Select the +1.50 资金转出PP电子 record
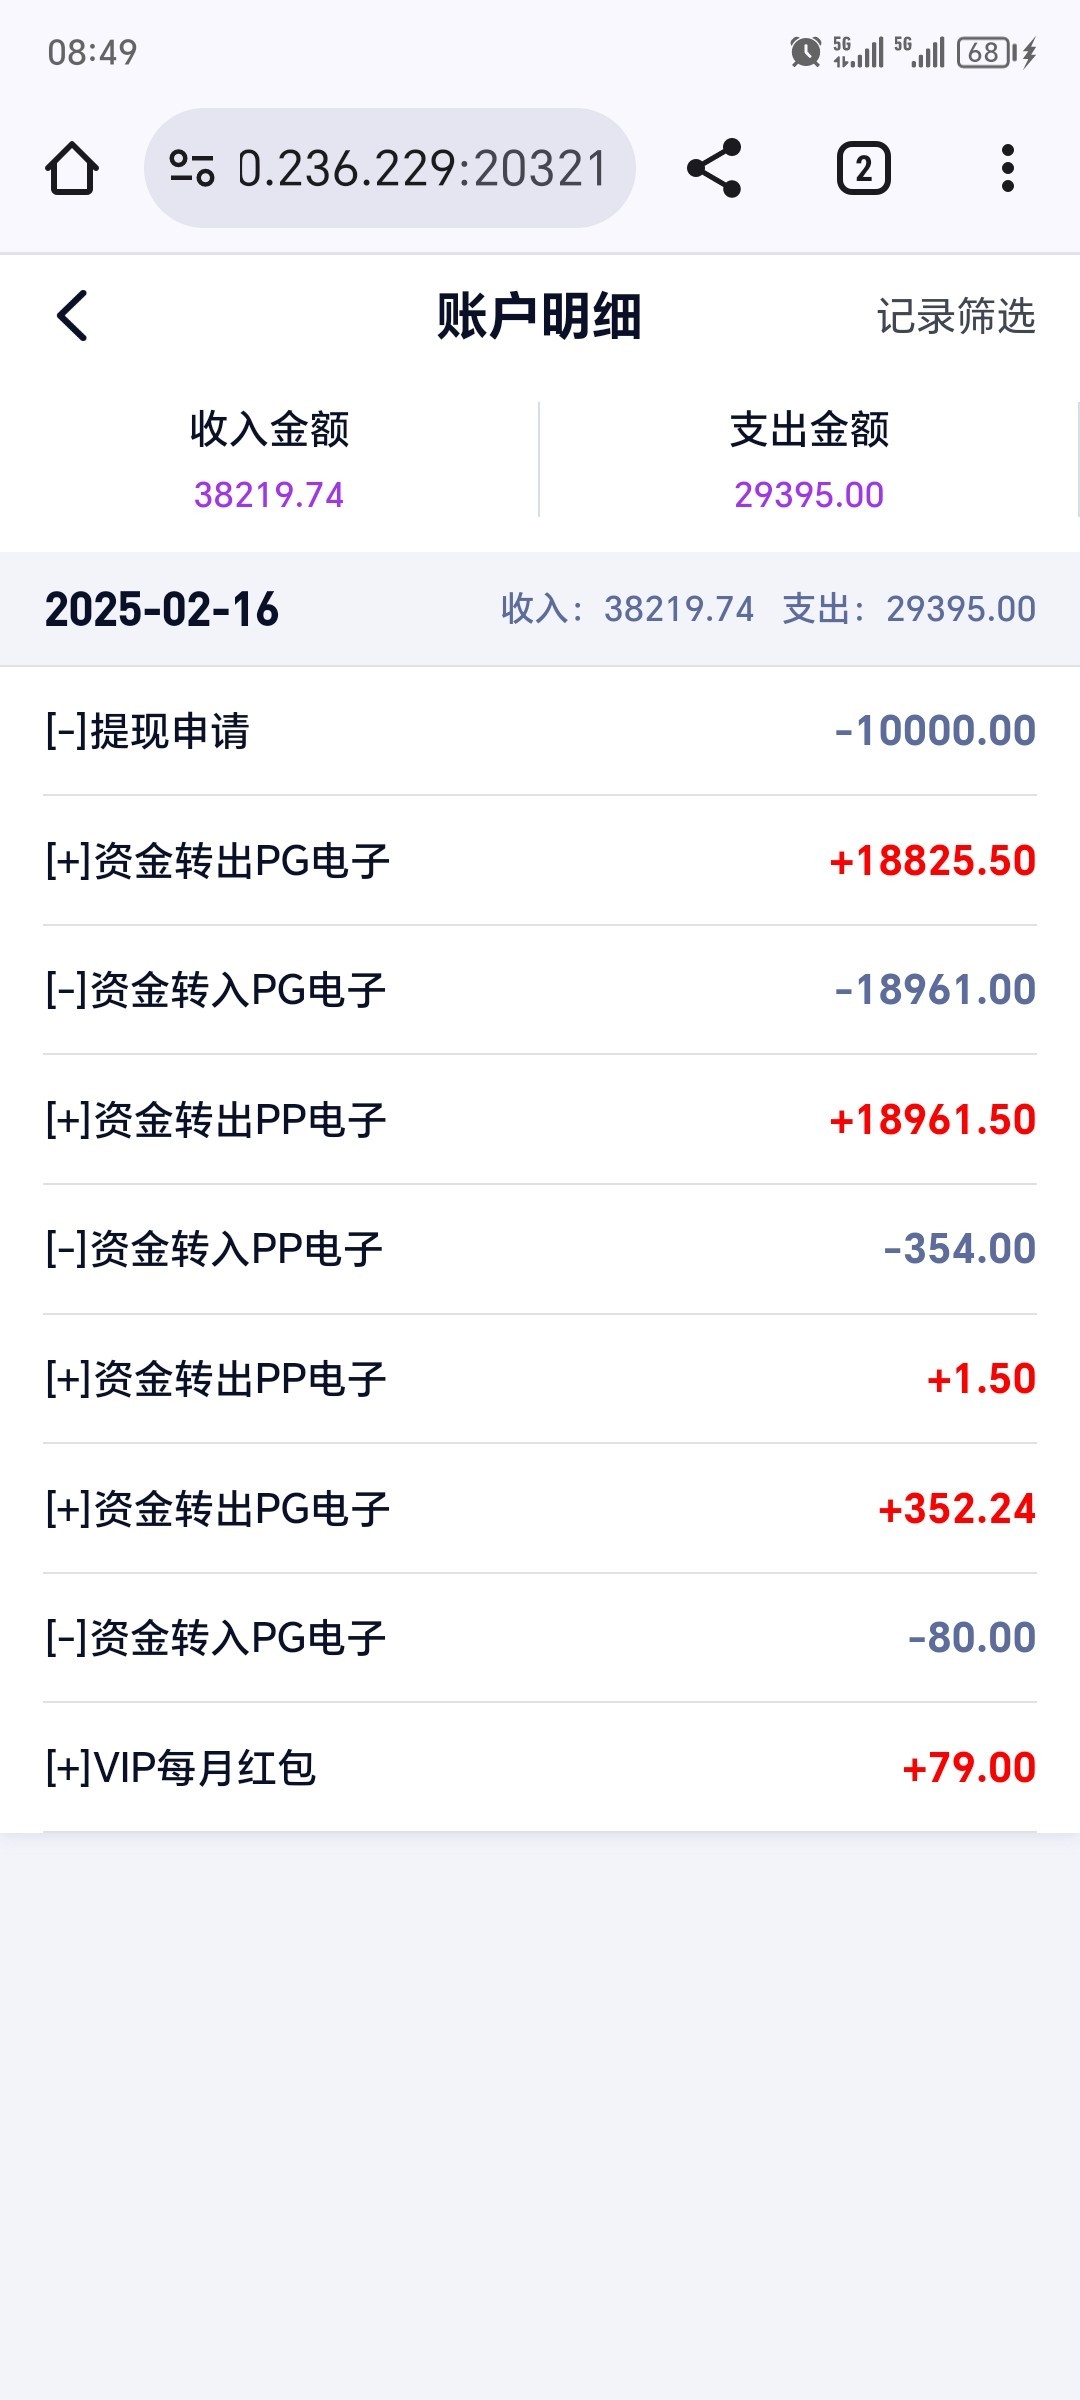Screen dimensions: 1080x2400 pos(540,1379)
